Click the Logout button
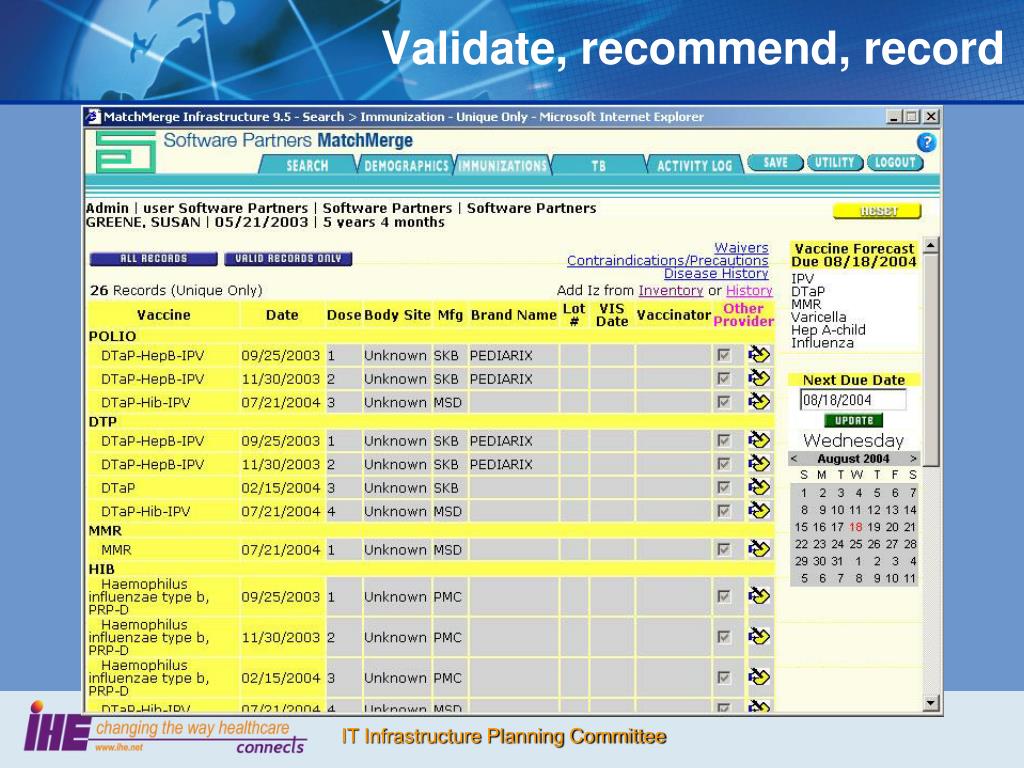Viewport: 1024px width, 768px height. click(895, 162)
